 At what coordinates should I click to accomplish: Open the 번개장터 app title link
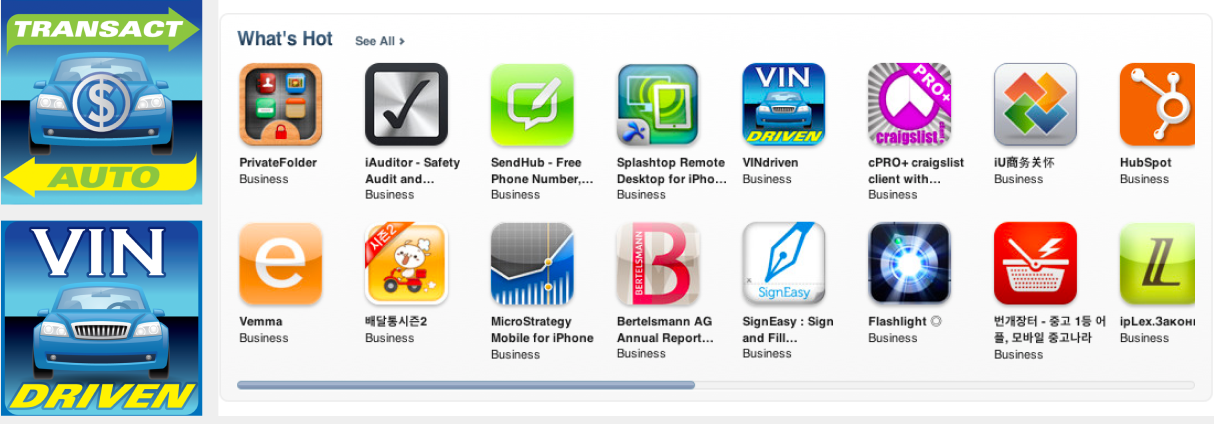click(1050, 329)
